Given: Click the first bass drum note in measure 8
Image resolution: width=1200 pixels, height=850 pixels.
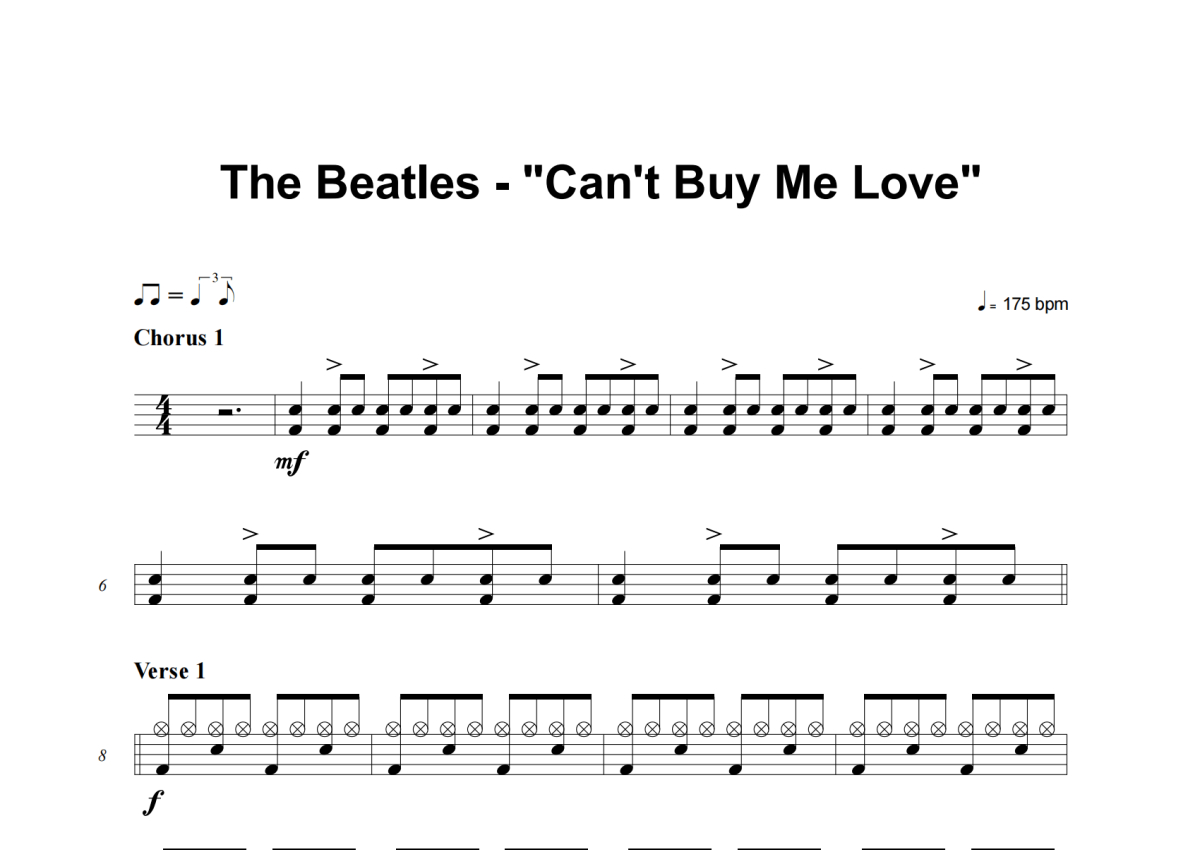Looking at the screenshot, I should (161, 770).
